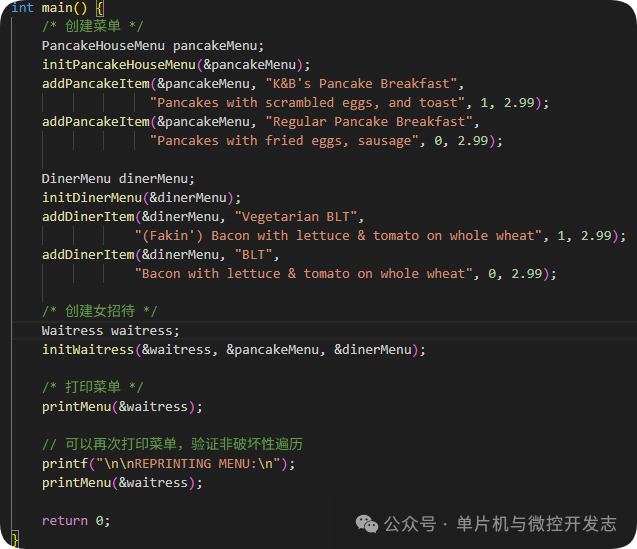
Task: Click the comment '// 可以再次打印菜单, 验证非破坏性遍历'
Action: [173, 445]
